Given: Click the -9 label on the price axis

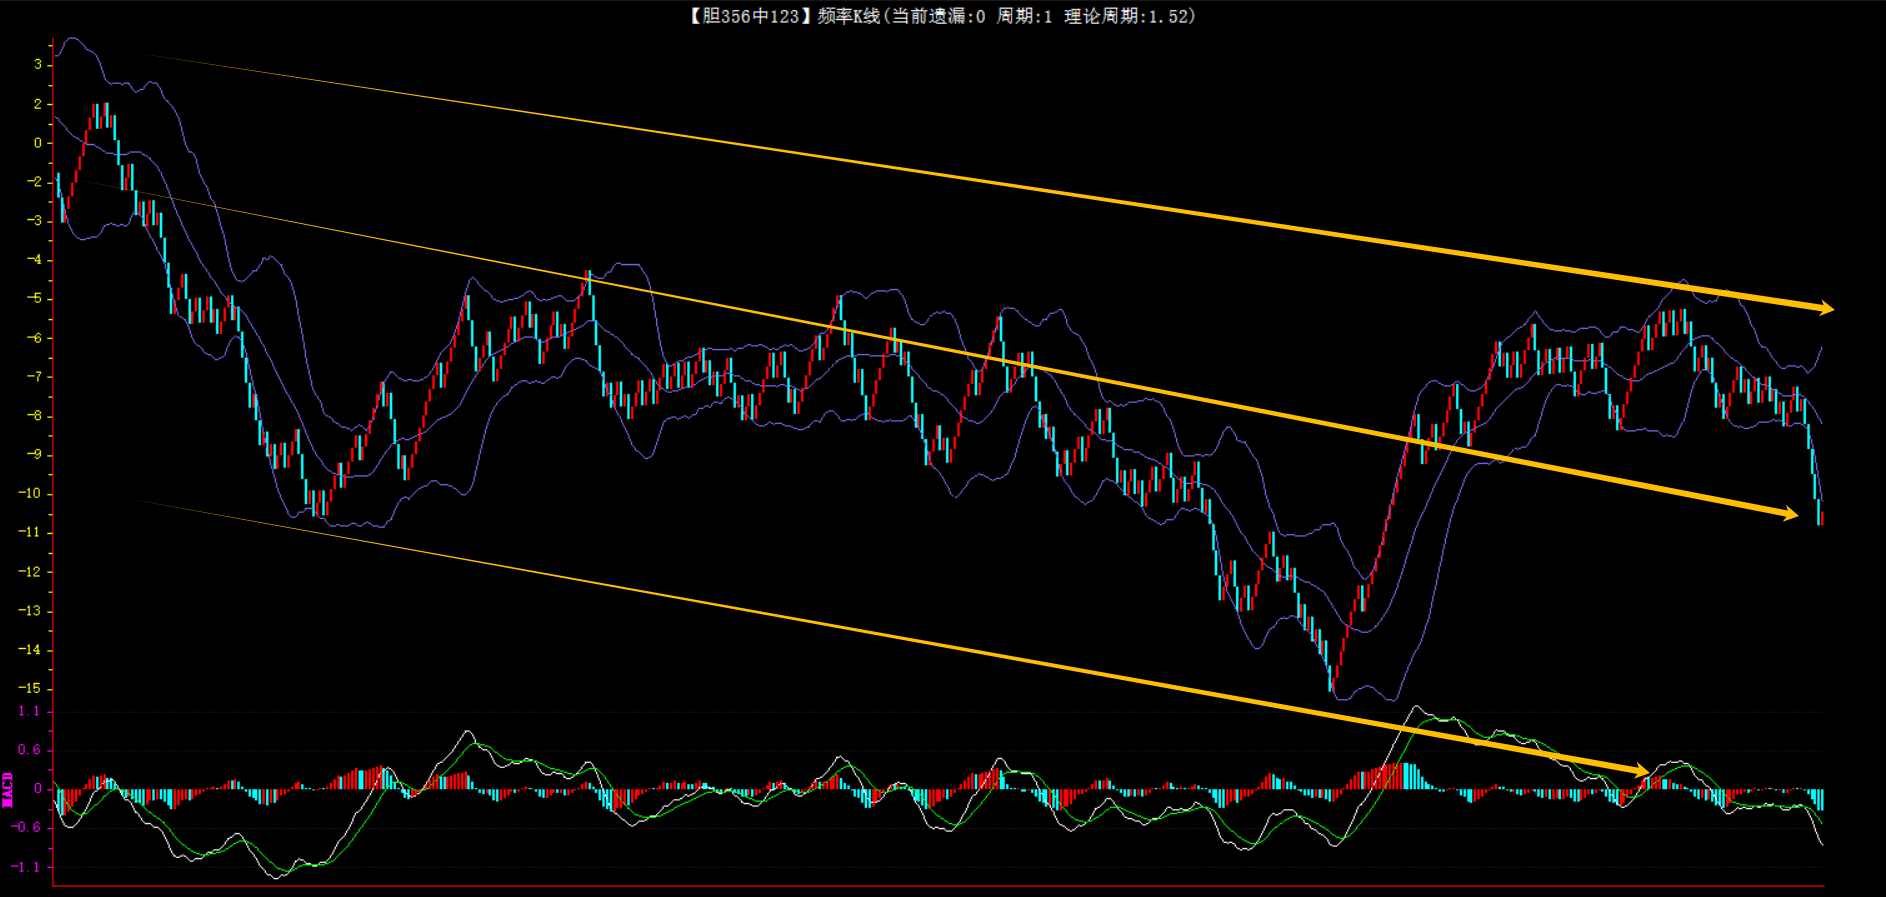Looking at the screenshot, I should pyautogui.click(x=34, y=455).
